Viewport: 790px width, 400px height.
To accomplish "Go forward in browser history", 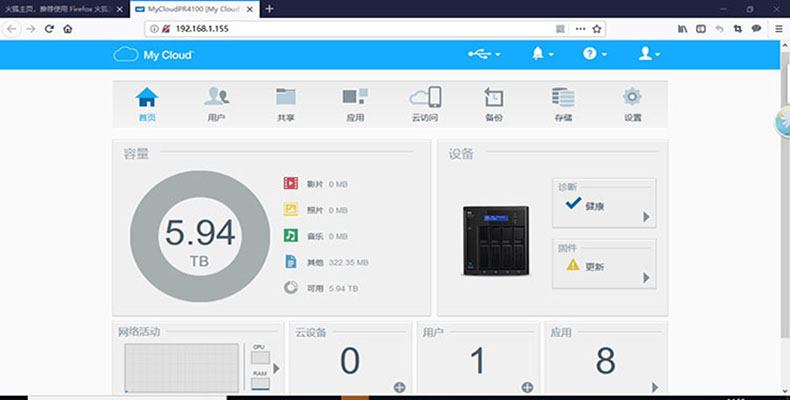I will coord(31,29).
